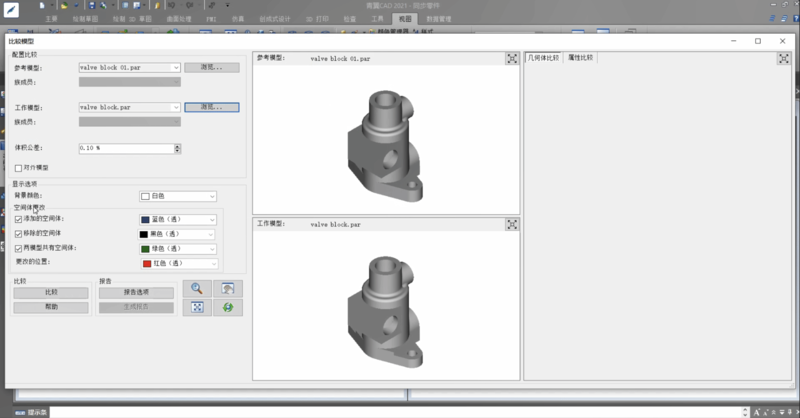Open the 更改的位置 red color dropdown
800x418 pixels.
pyautogui.click(x=212, y=263)
